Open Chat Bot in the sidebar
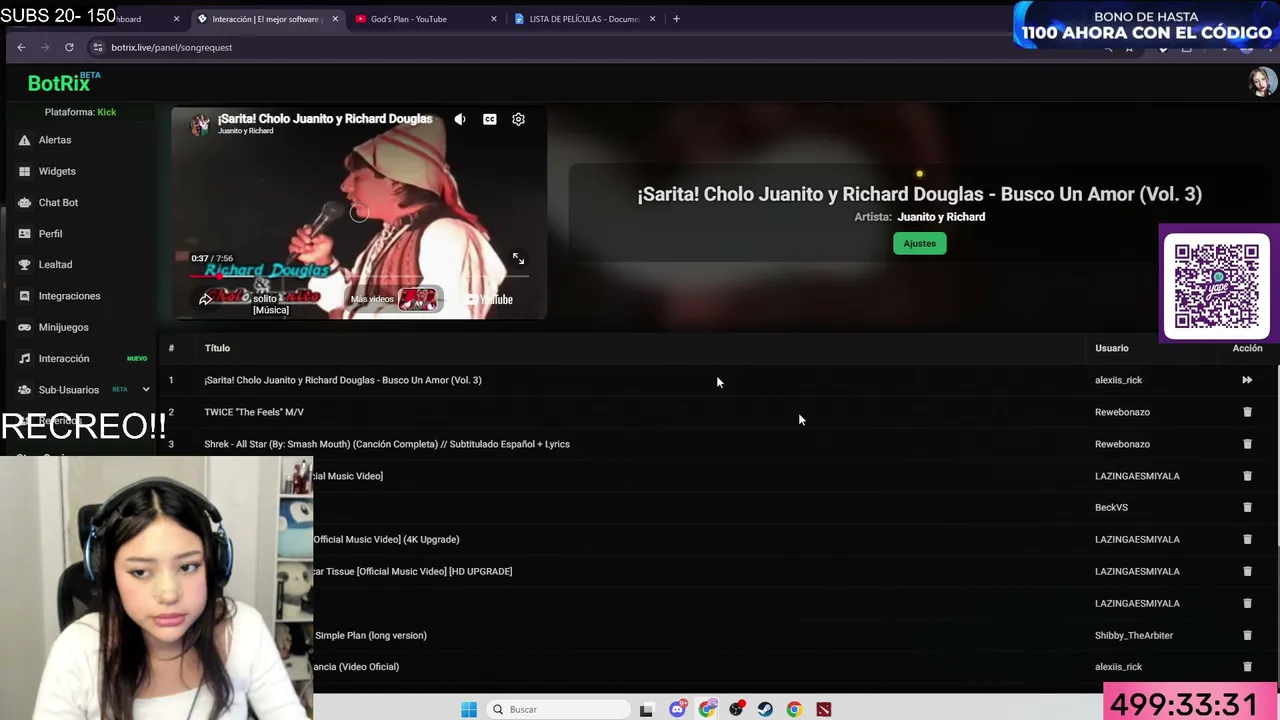This screenshot has width=1280, height=720. (x=58, y=202)
